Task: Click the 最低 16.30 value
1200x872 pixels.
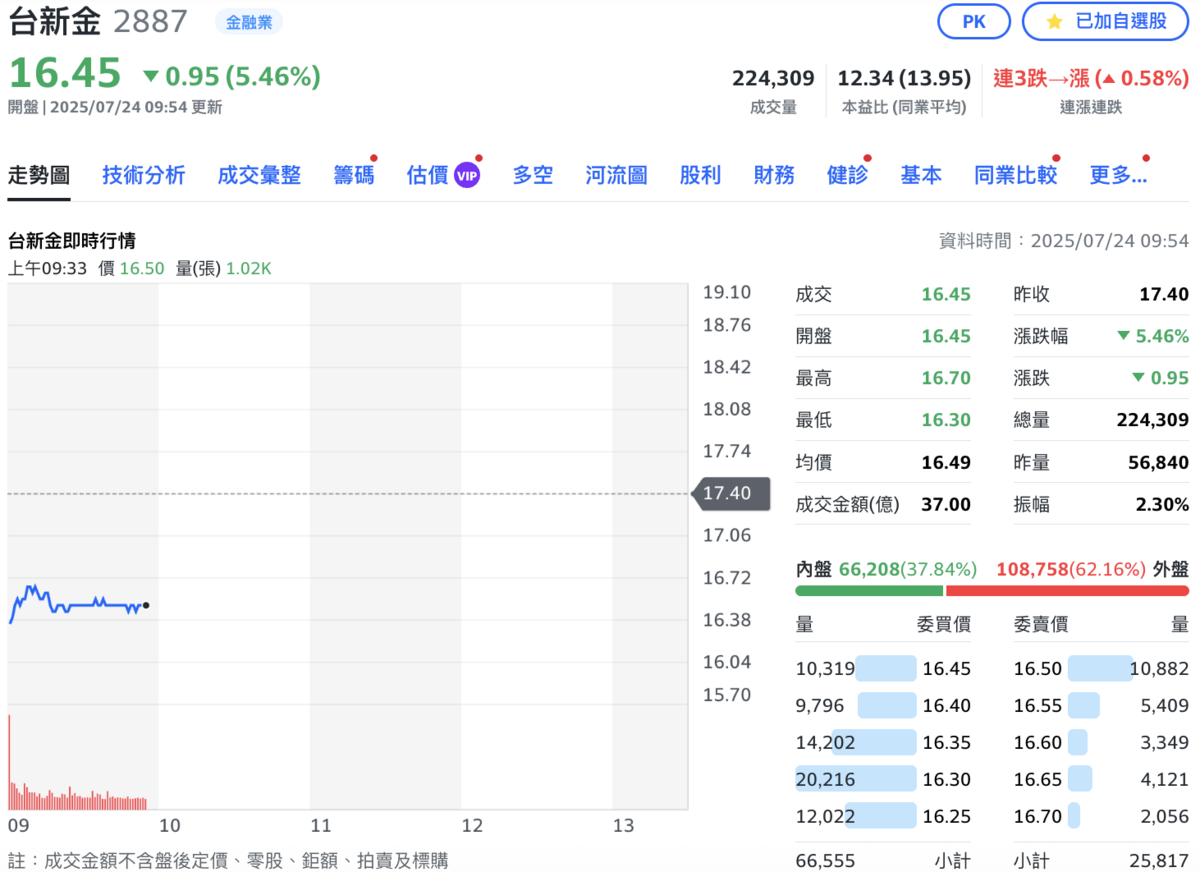Action: coord(946,420)
